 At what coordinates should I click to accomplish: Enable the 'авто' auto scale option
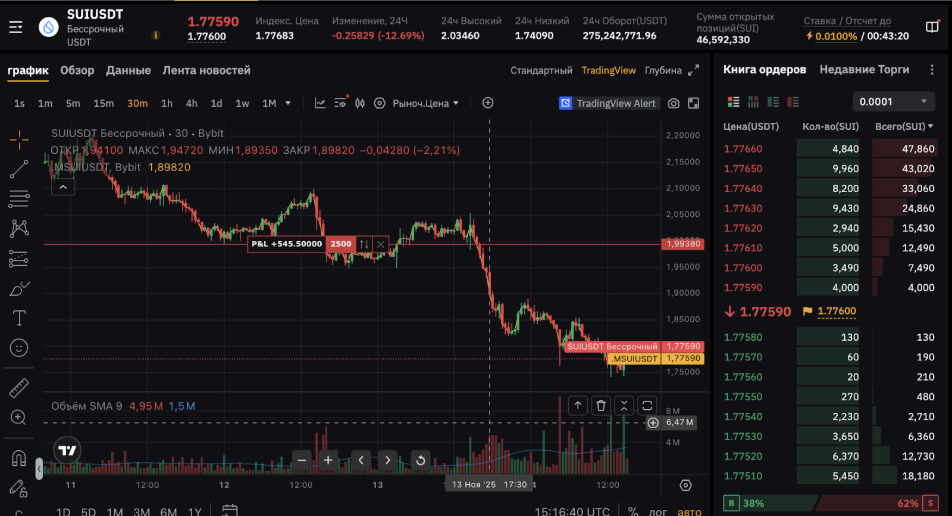pyautogui.click(x=690, y=511)
